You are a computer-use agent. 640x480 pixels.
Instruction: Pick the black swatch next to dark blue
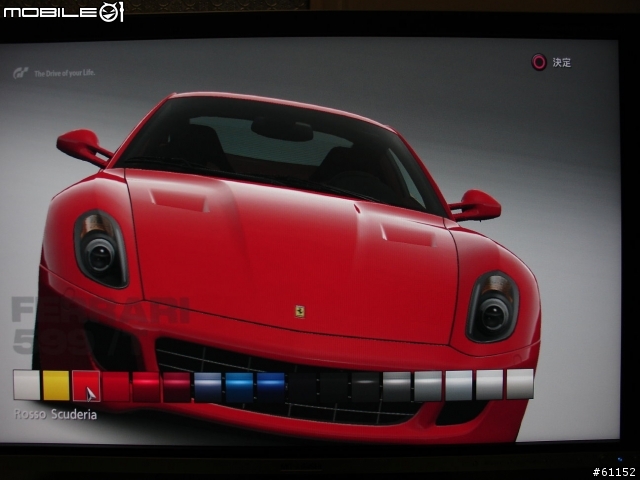tap(302, 387)
